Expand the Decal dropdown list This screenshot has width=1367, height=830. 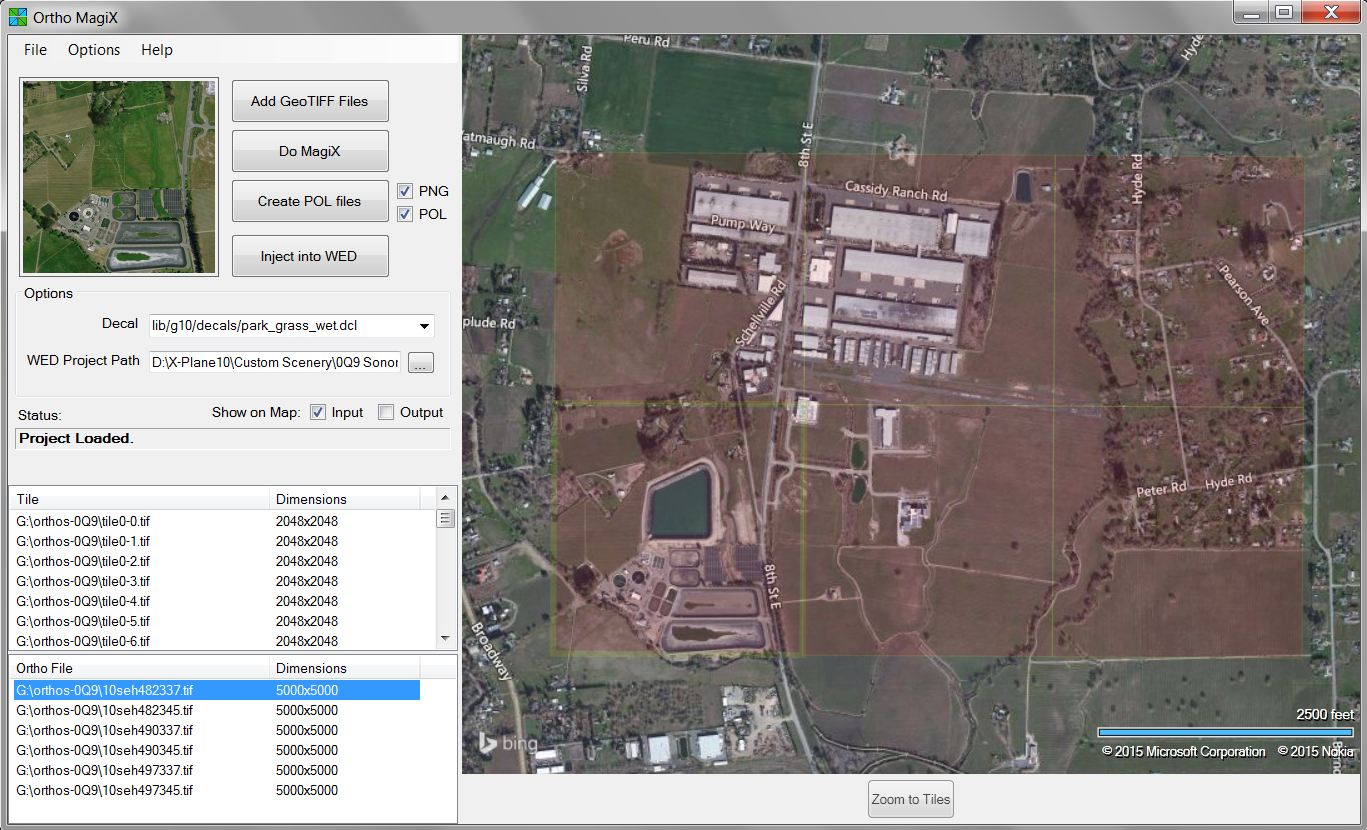424,326
